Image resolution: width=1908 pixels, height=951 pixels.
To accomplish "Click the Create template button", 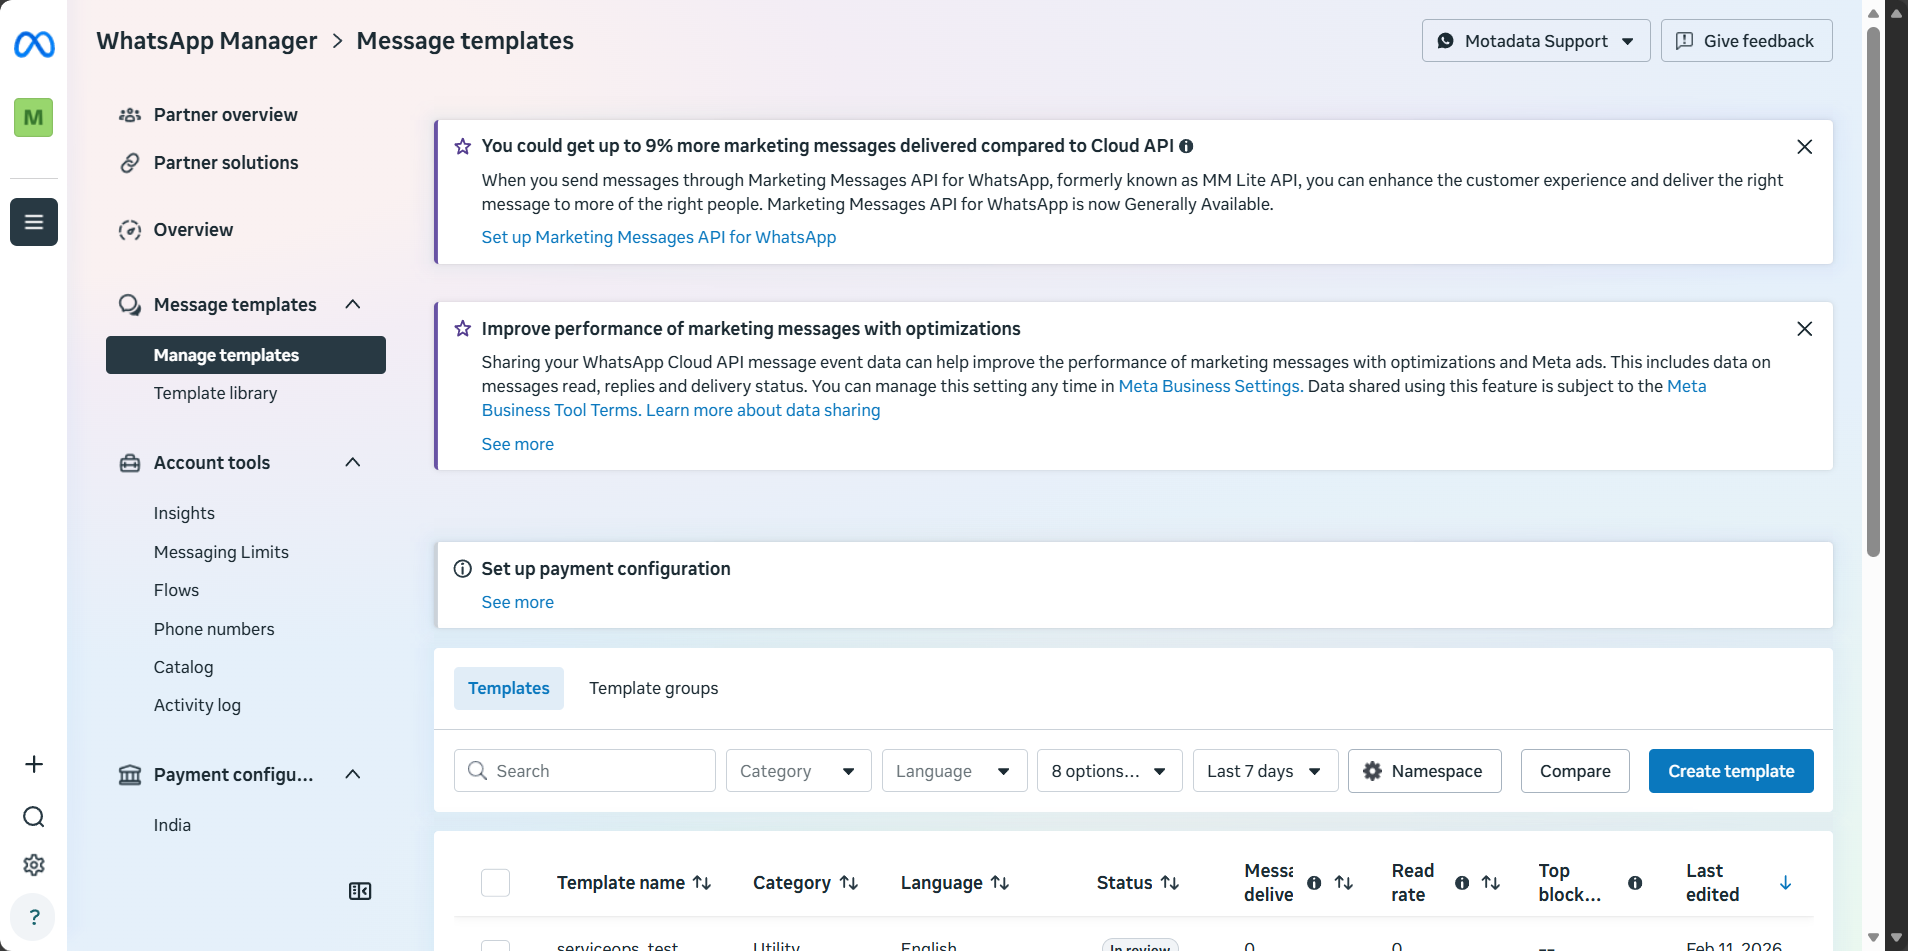I will tap(1731, 771).
